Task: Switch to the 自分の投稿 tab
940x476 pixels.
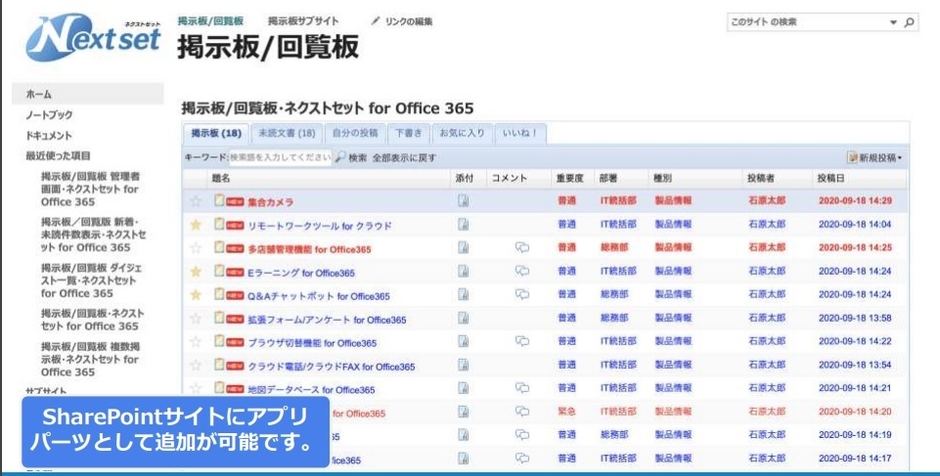Action: click(355, 133)
